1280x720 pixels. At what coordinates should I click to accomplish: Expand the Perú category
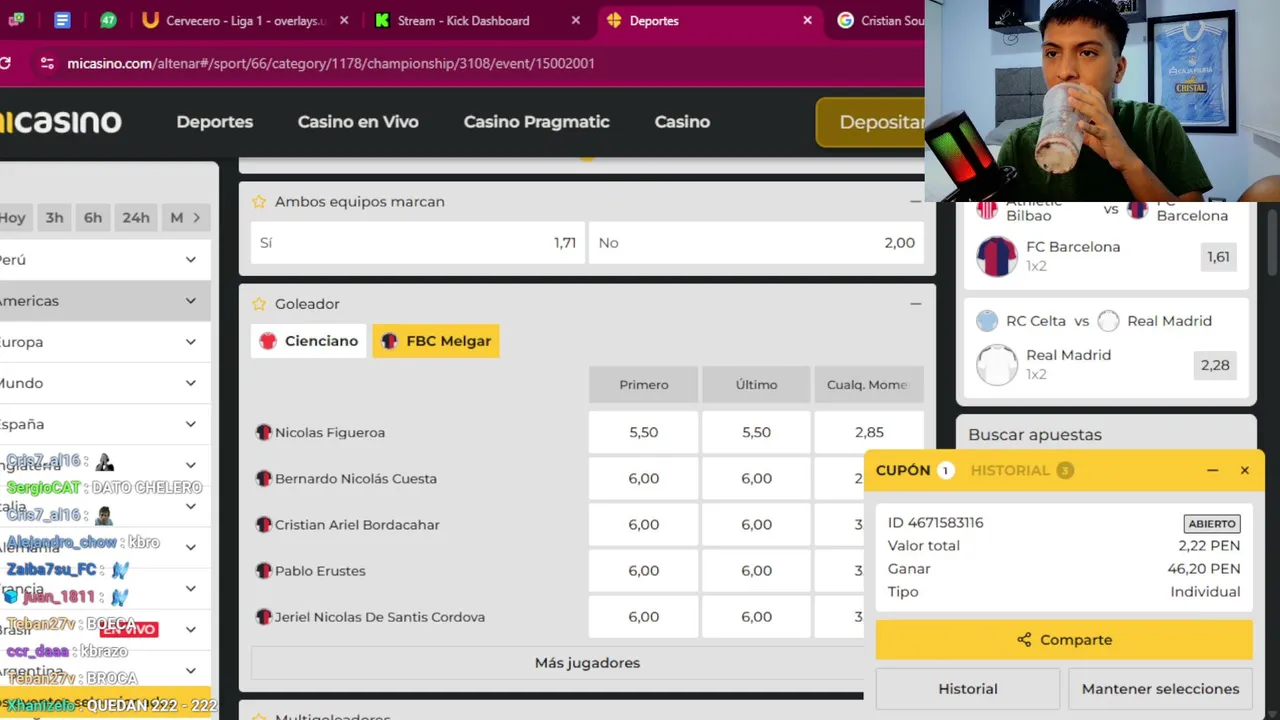point(105,260)
